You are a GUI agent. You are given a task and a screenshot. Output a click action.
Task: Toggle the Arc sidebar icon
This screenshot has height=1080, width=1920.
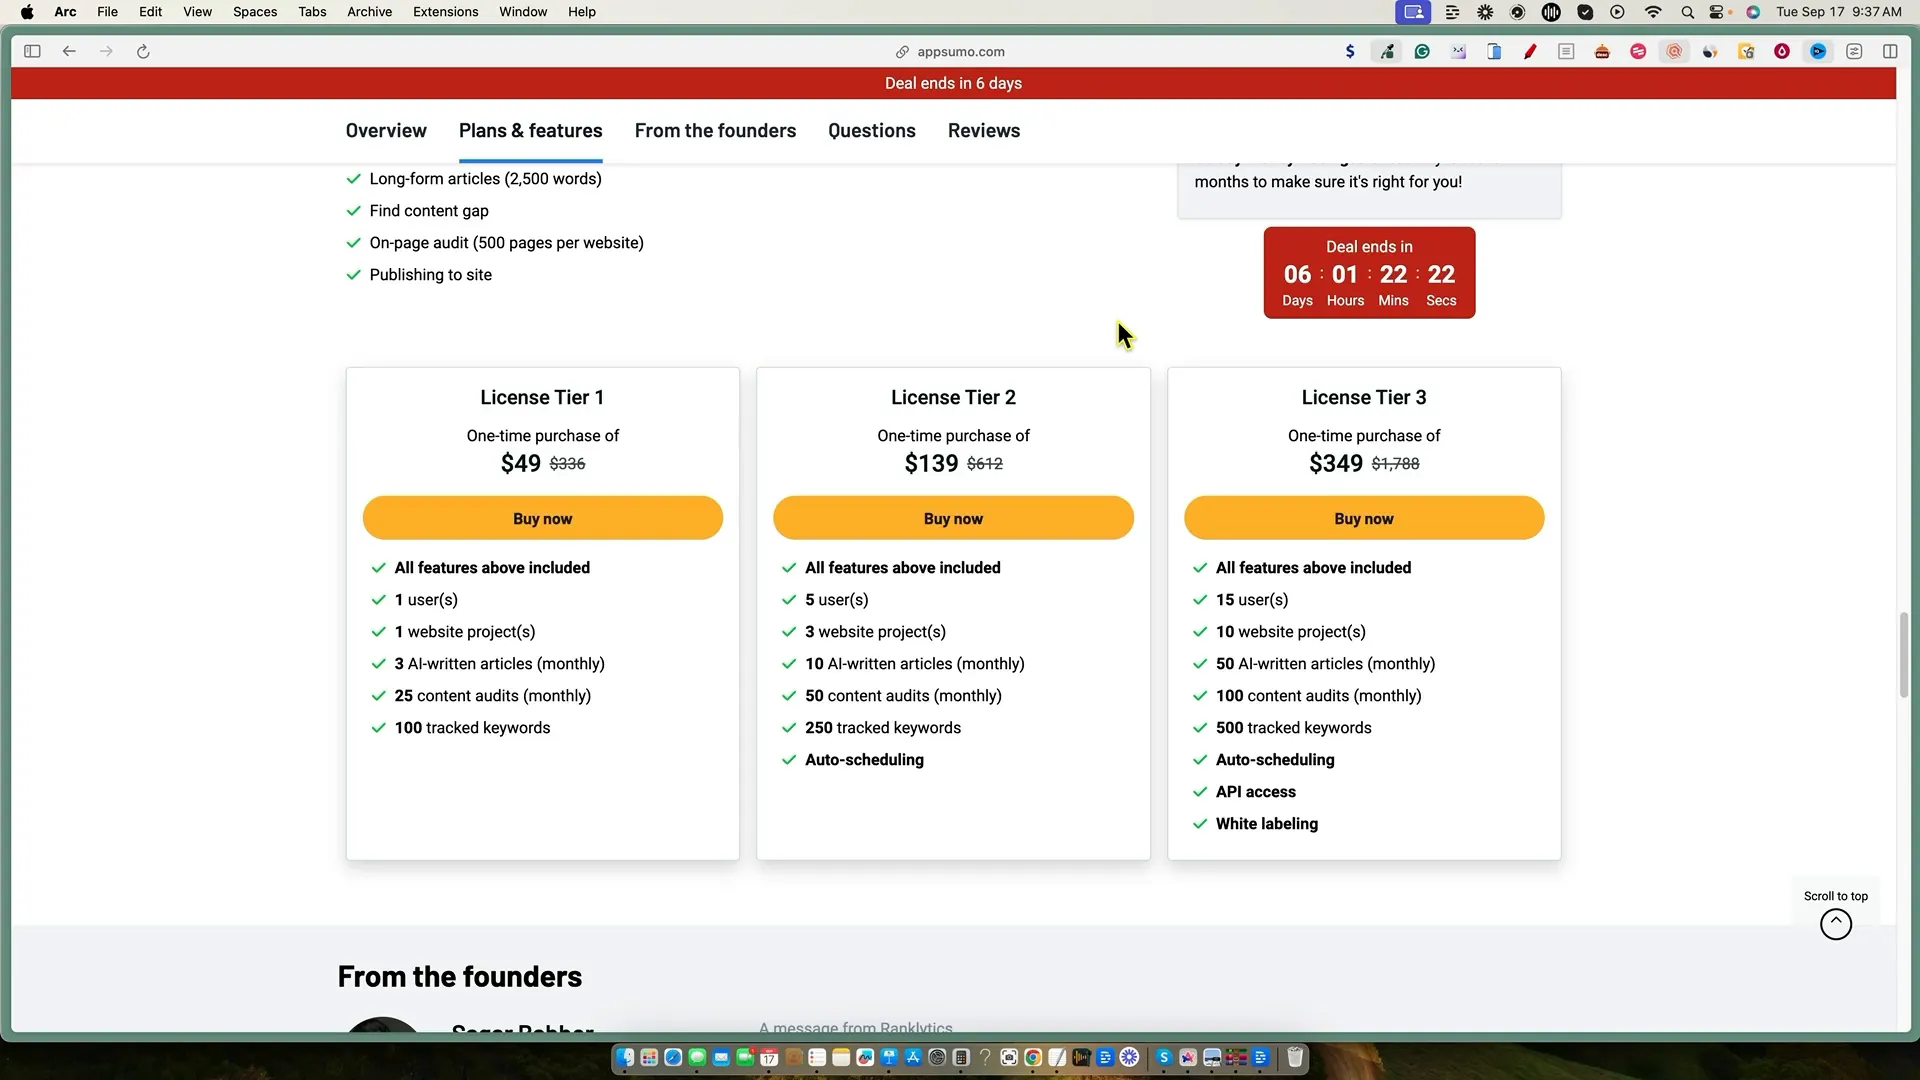coord(32,51)
